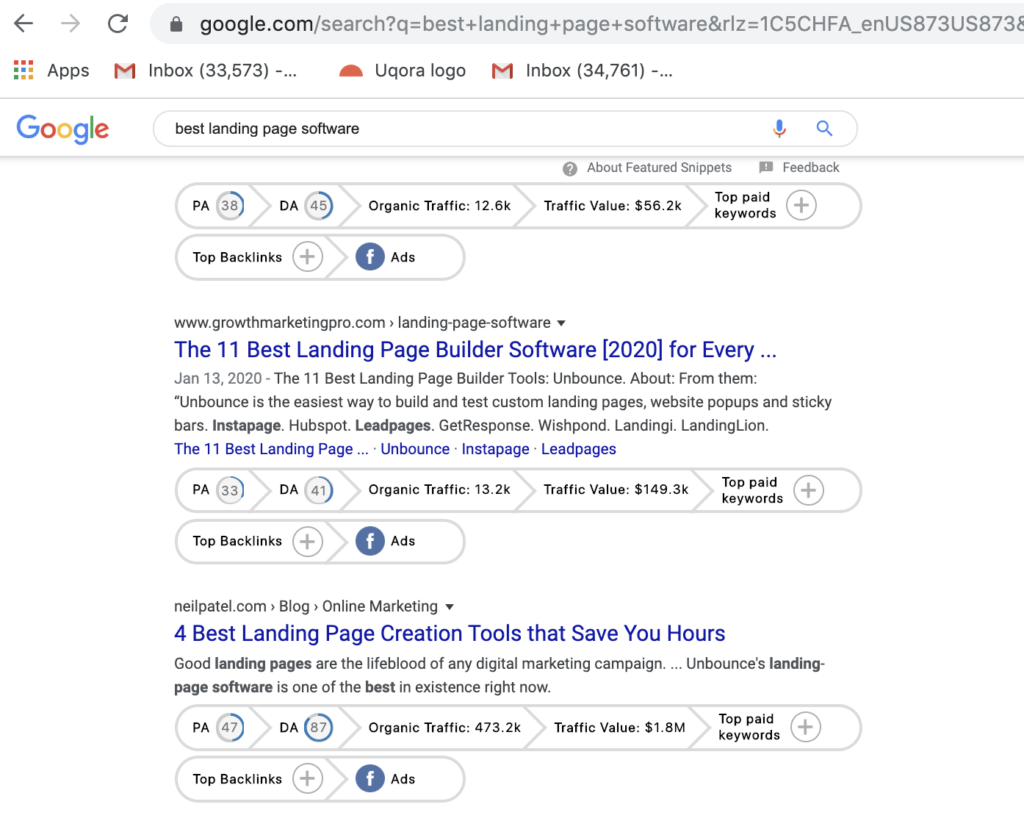1024x832 pixels.
Task: Open dropdown arrow next to neilpatel.com breadcrumb
Action: point(449,607)
